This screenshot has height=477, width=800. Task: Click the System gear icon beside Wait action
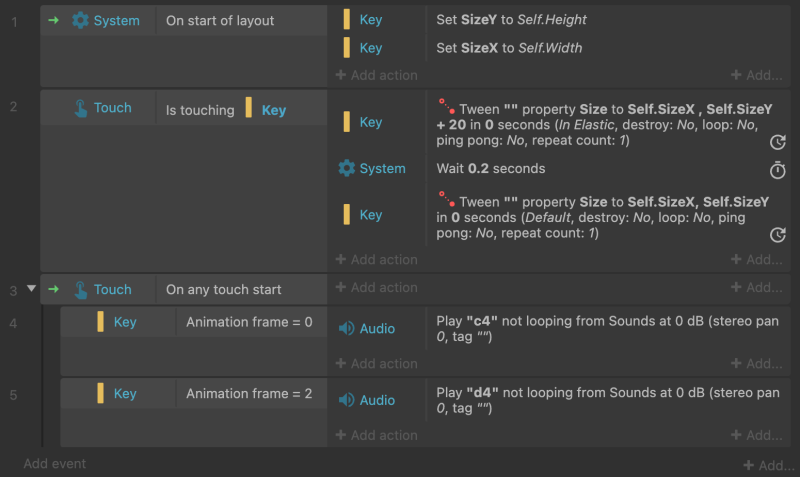pos(346,168)
